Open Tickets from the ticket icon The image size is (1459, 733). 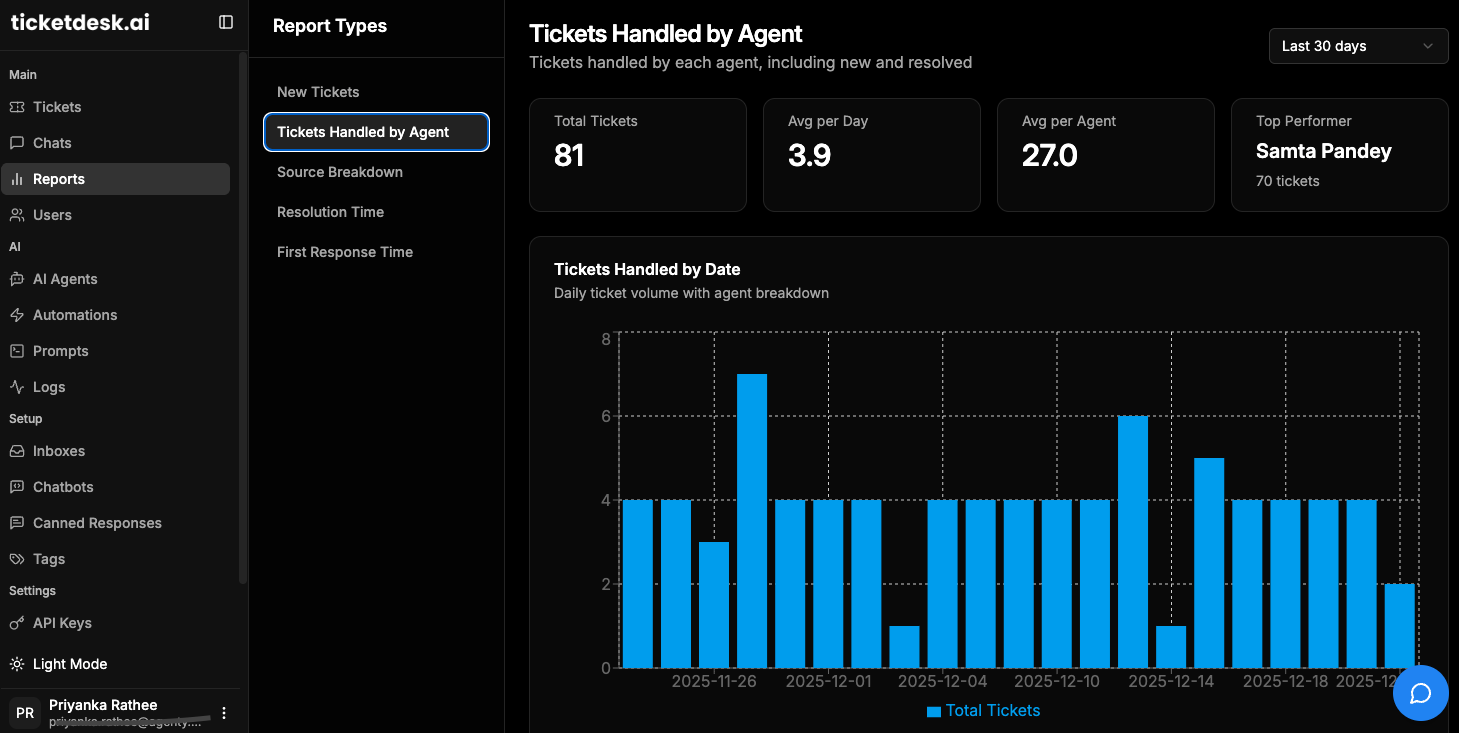point(17,107)
